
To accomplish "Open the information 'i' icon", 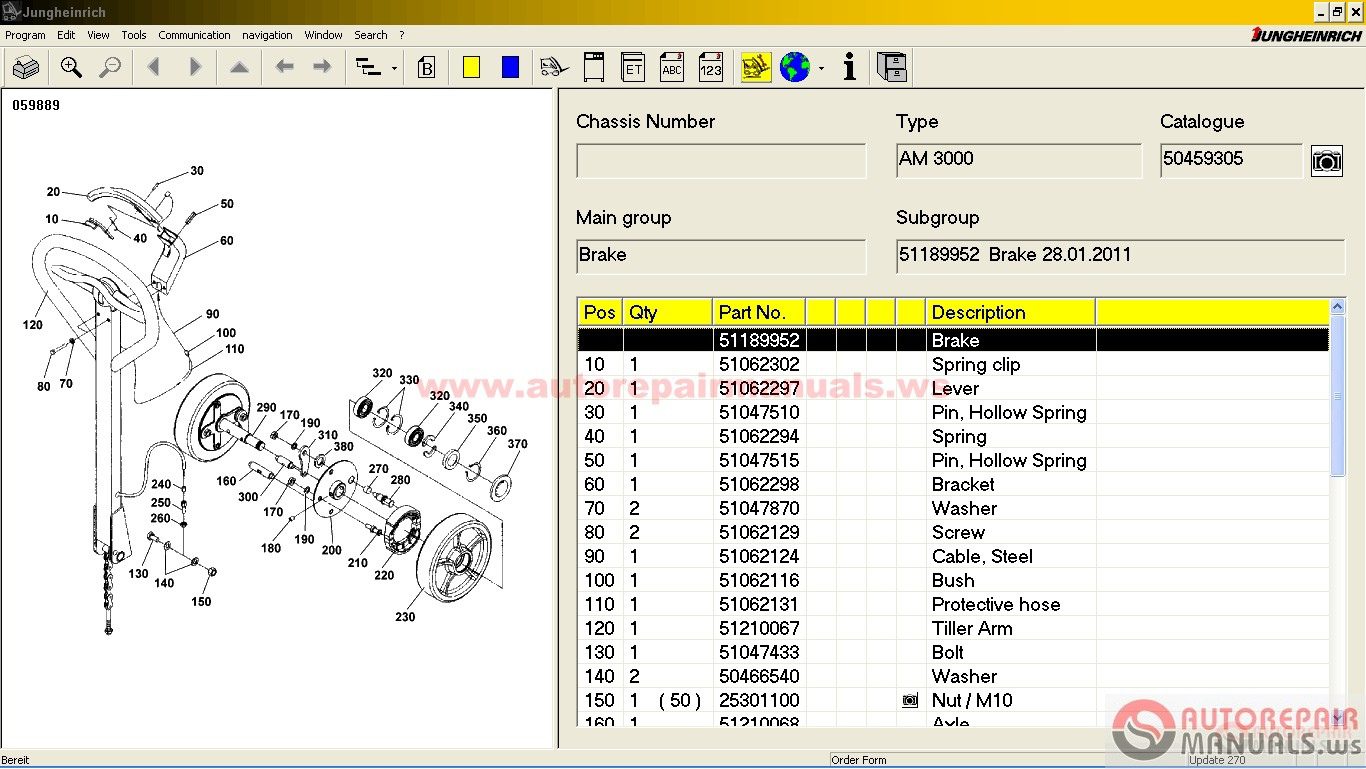I will click(850, 67).
